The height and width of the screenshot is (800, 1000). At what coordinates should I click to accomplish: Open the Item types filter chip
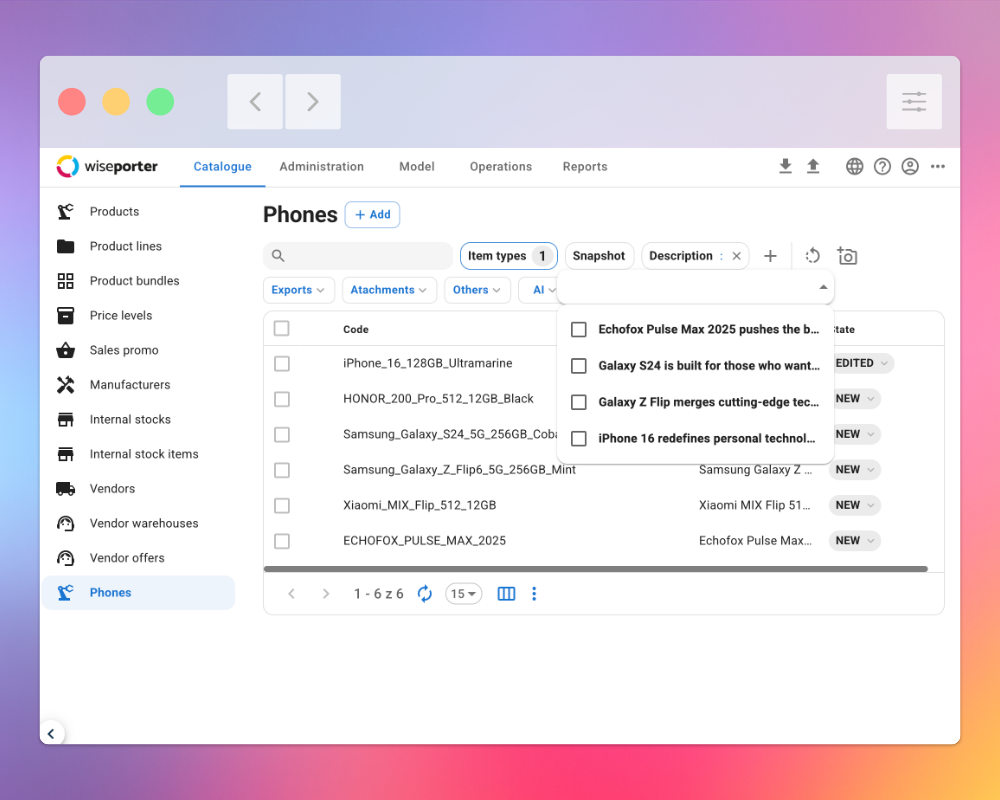(509, 256)
